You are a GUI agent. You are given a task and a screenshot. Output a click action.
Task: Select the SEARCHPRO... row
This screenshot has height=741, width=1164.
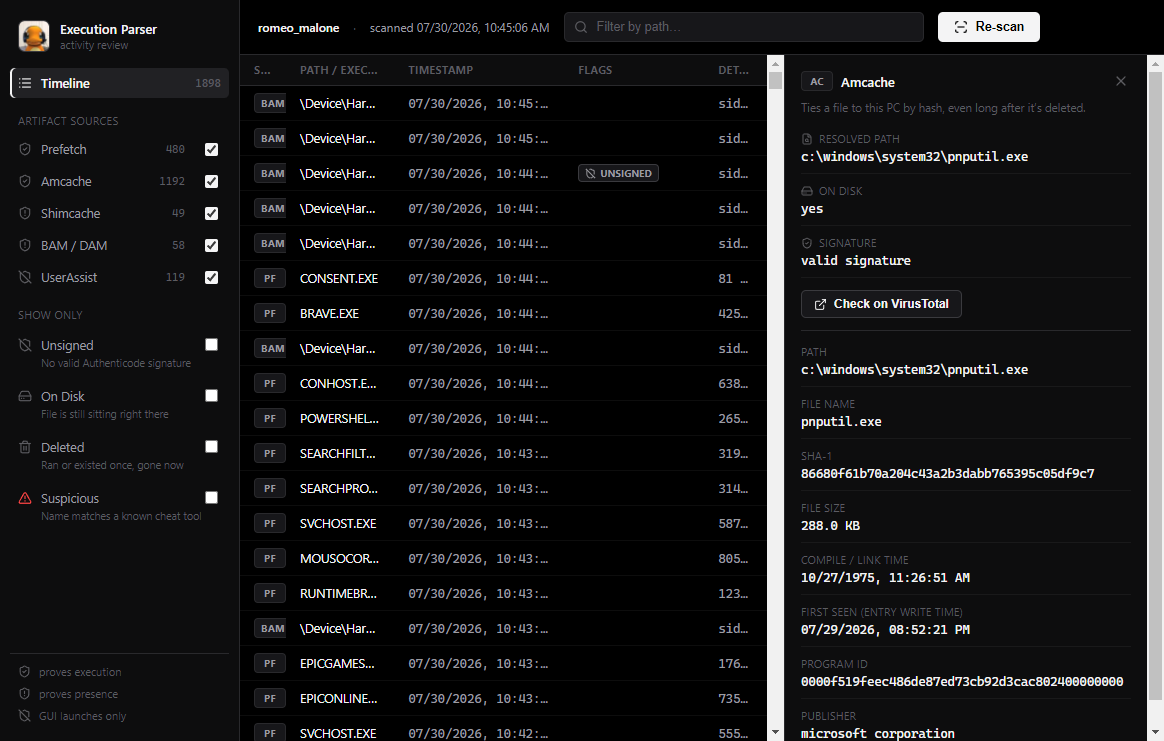coord(503,488)
